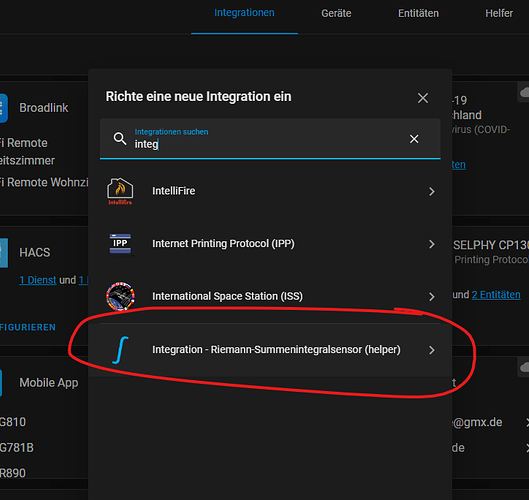The width and height of the screenshot is (529, 500).
Task: Click the IPP printer icon
Action: [x=120, y=244]
